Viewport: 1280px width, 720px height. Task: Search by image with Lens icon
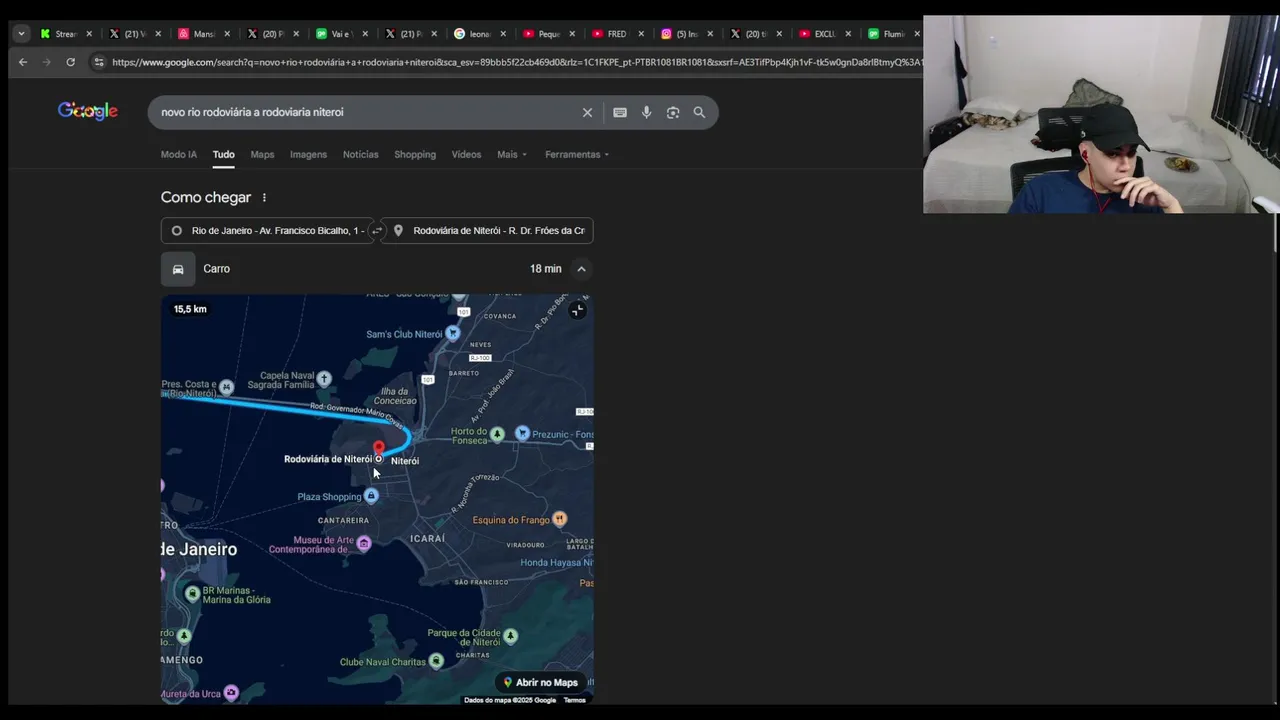[673, 113]
